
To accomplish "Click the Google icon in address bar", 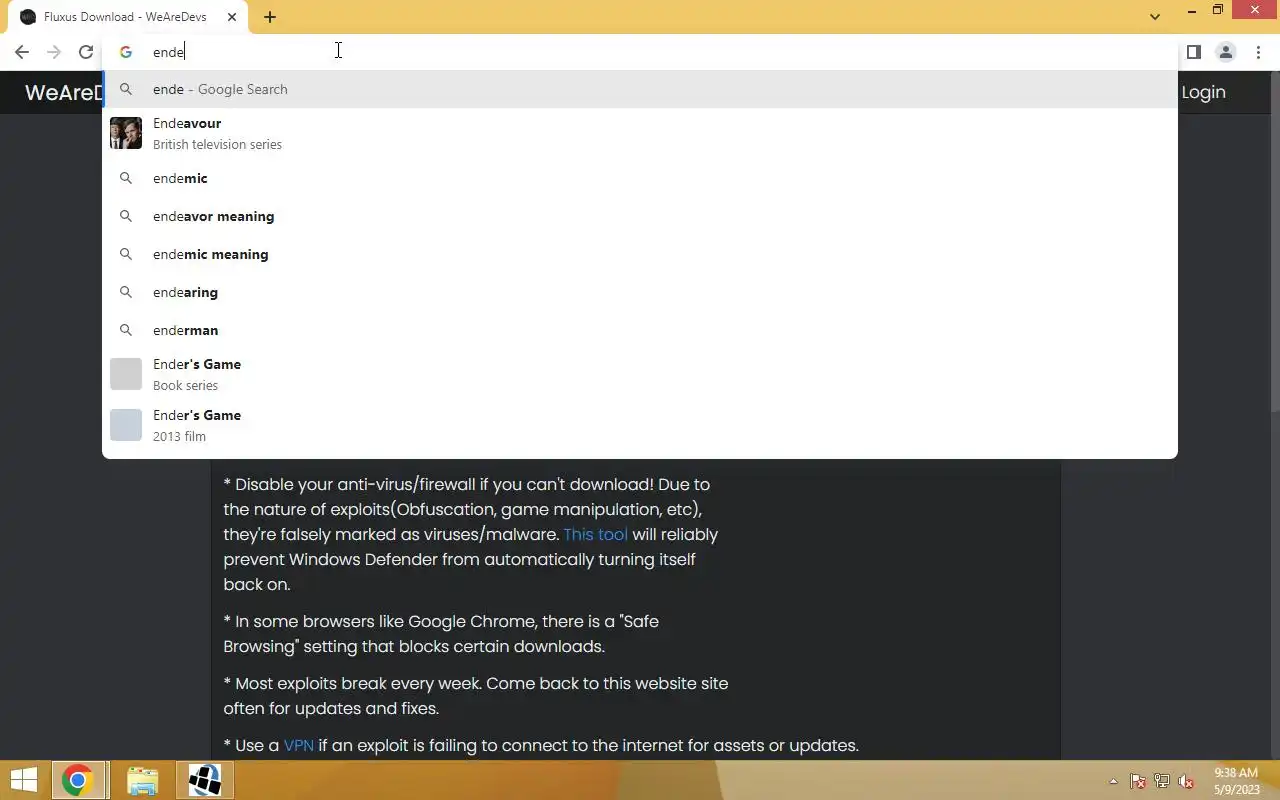I will [126, 52].
